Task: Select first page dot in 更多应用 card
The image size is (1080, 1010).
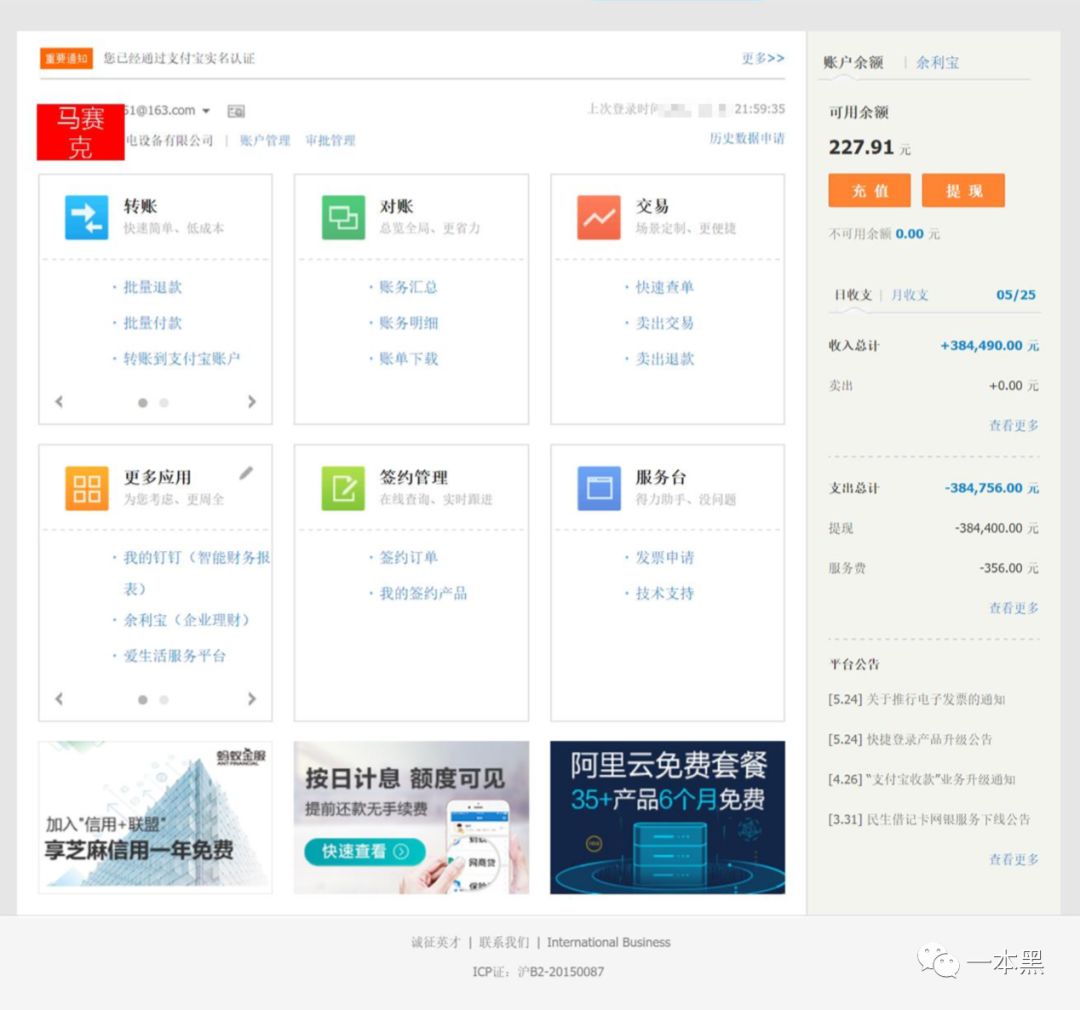Action: point(143,700)
